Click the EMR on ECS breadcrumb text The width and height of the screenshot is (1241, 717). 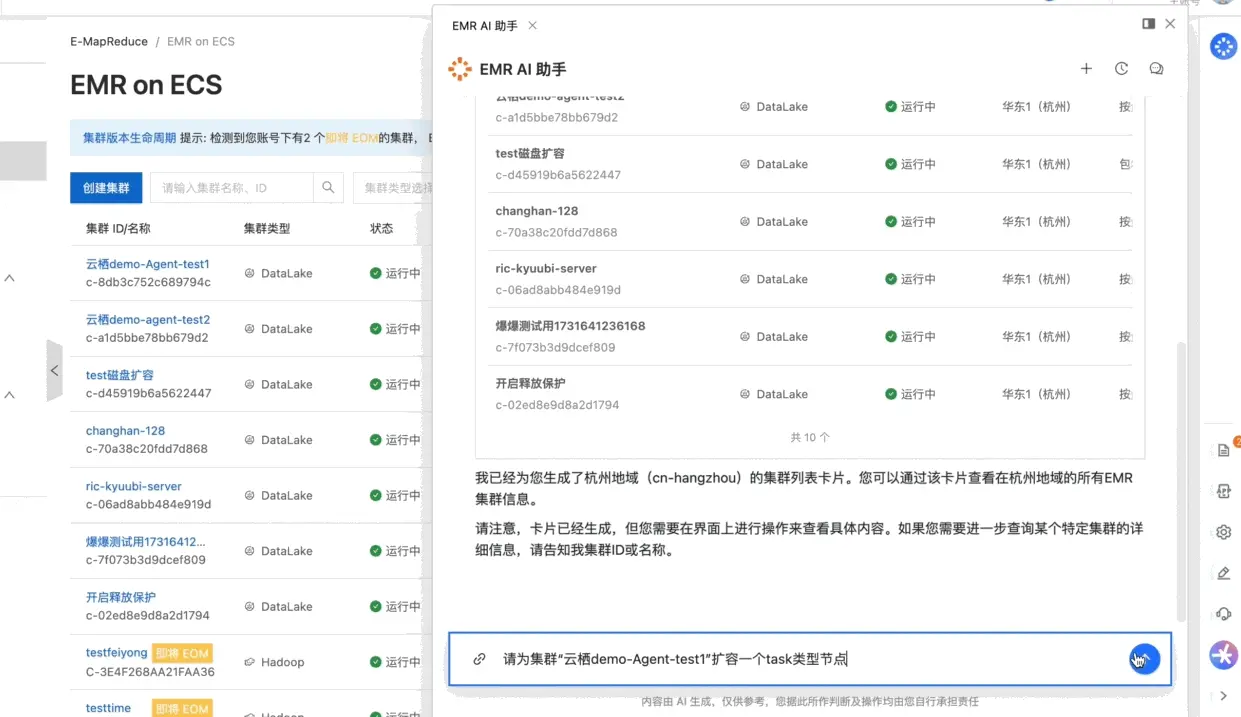pos(201,41)
